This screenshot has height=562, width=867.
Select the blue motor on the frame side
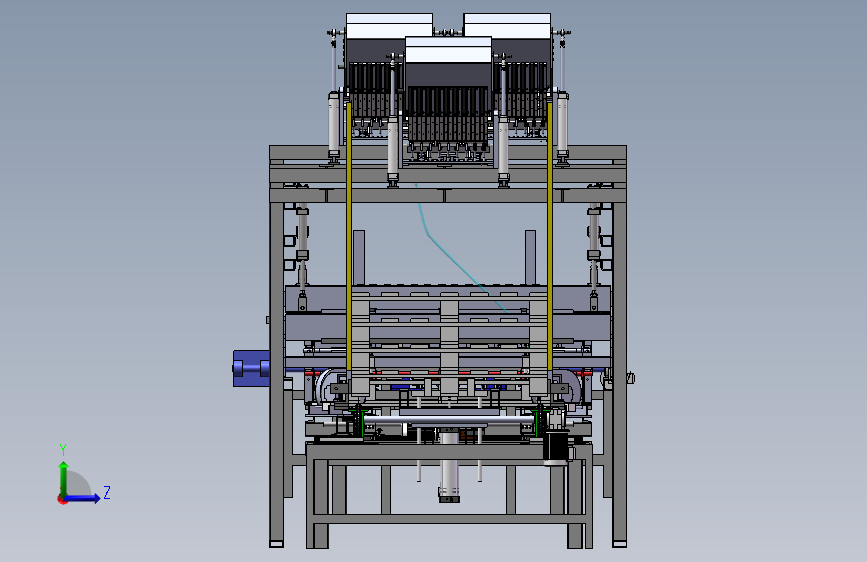251,368
